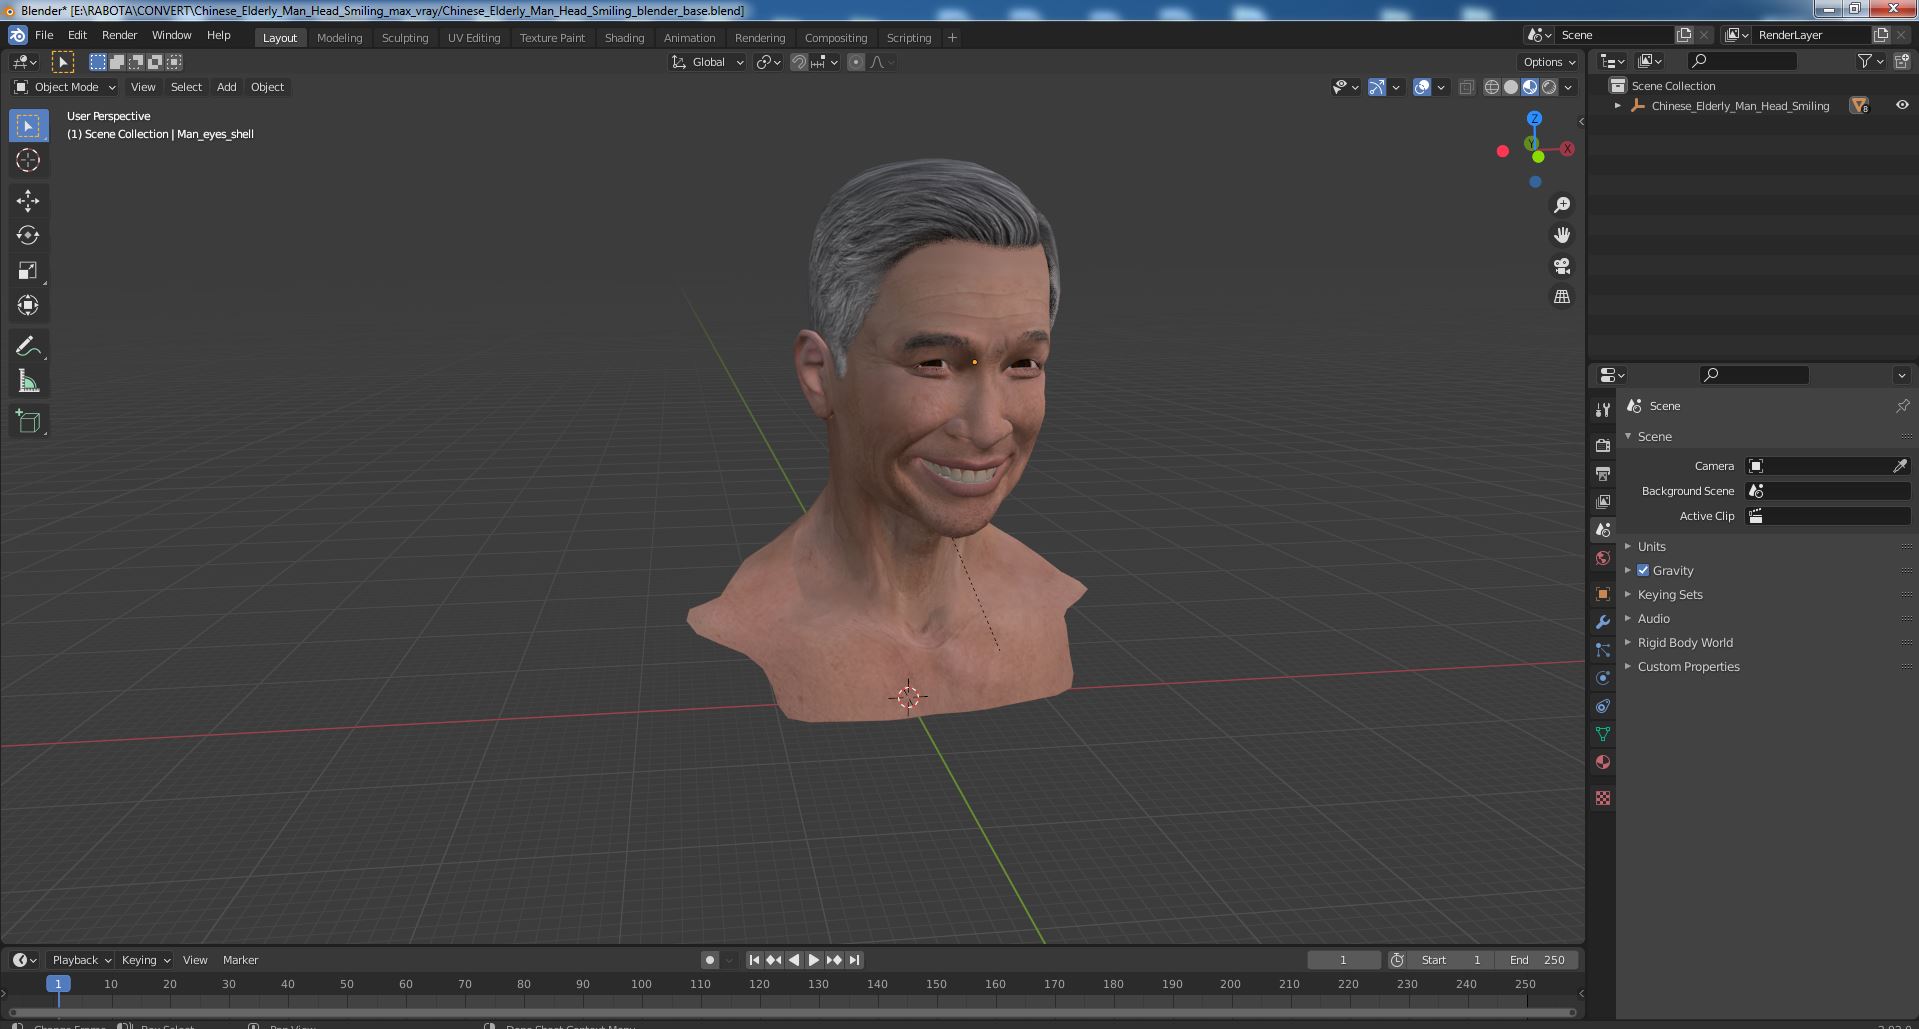Screen dimensions: 1919x1029
Task: Activate the Move tool
Action: pyautogui.click(x=28, y=201)
